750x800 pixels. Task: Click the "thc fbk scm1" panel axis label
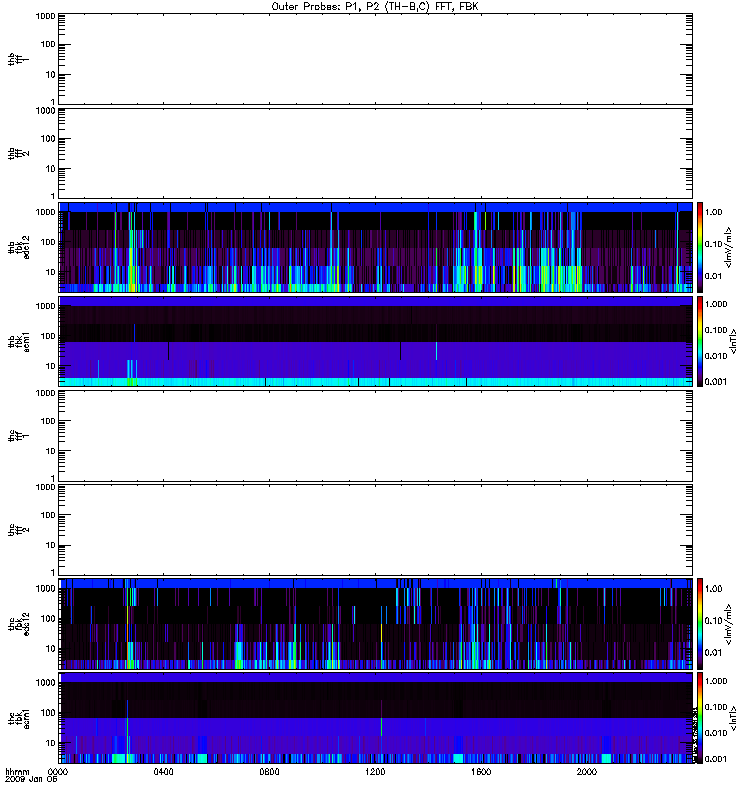[x=18, y=718]
